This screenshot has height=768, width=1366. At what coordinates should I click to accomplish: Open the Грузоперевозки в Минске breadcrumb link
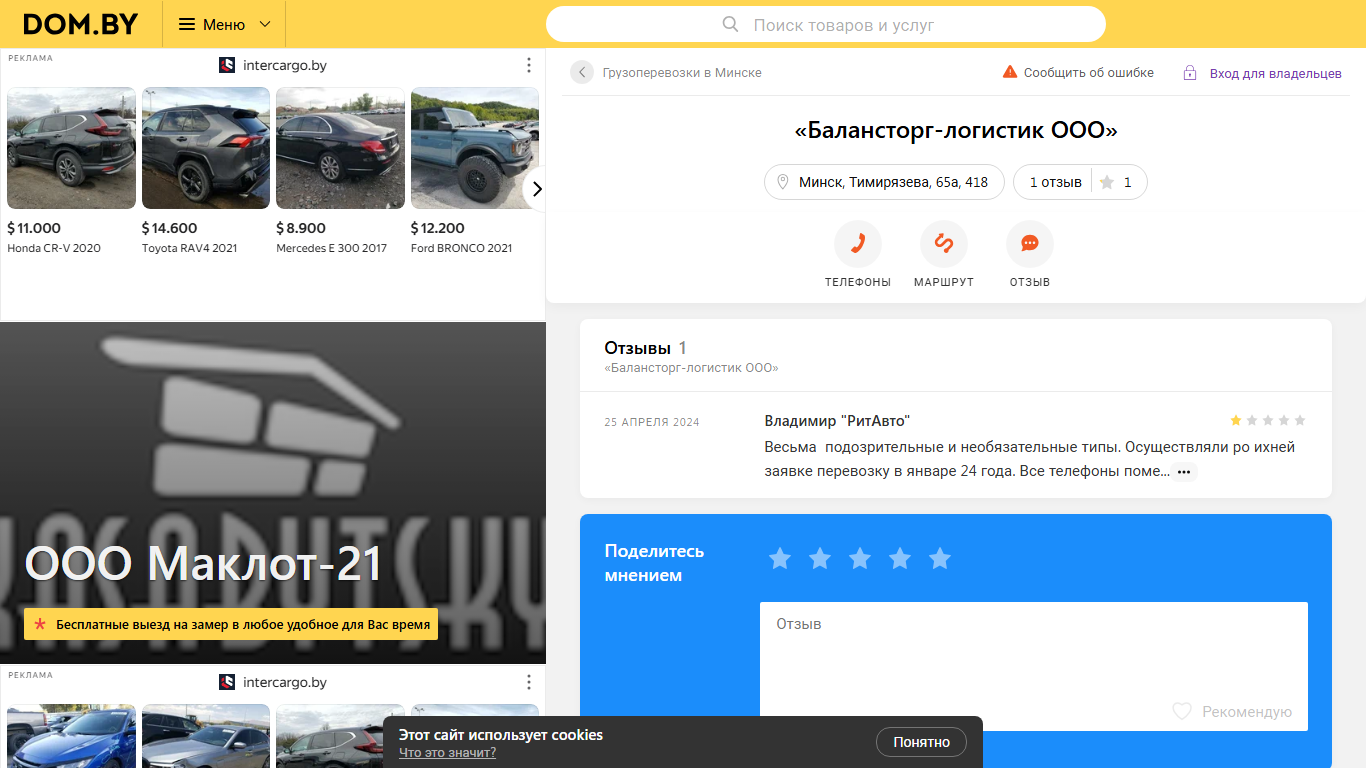click(682, 73)
